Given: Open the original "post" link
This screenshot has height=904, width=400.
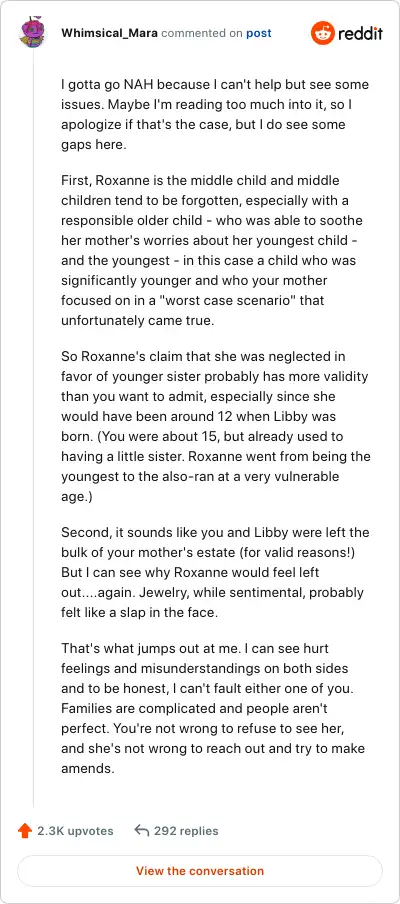Looking at the screenshot, I should coord(259,33).
